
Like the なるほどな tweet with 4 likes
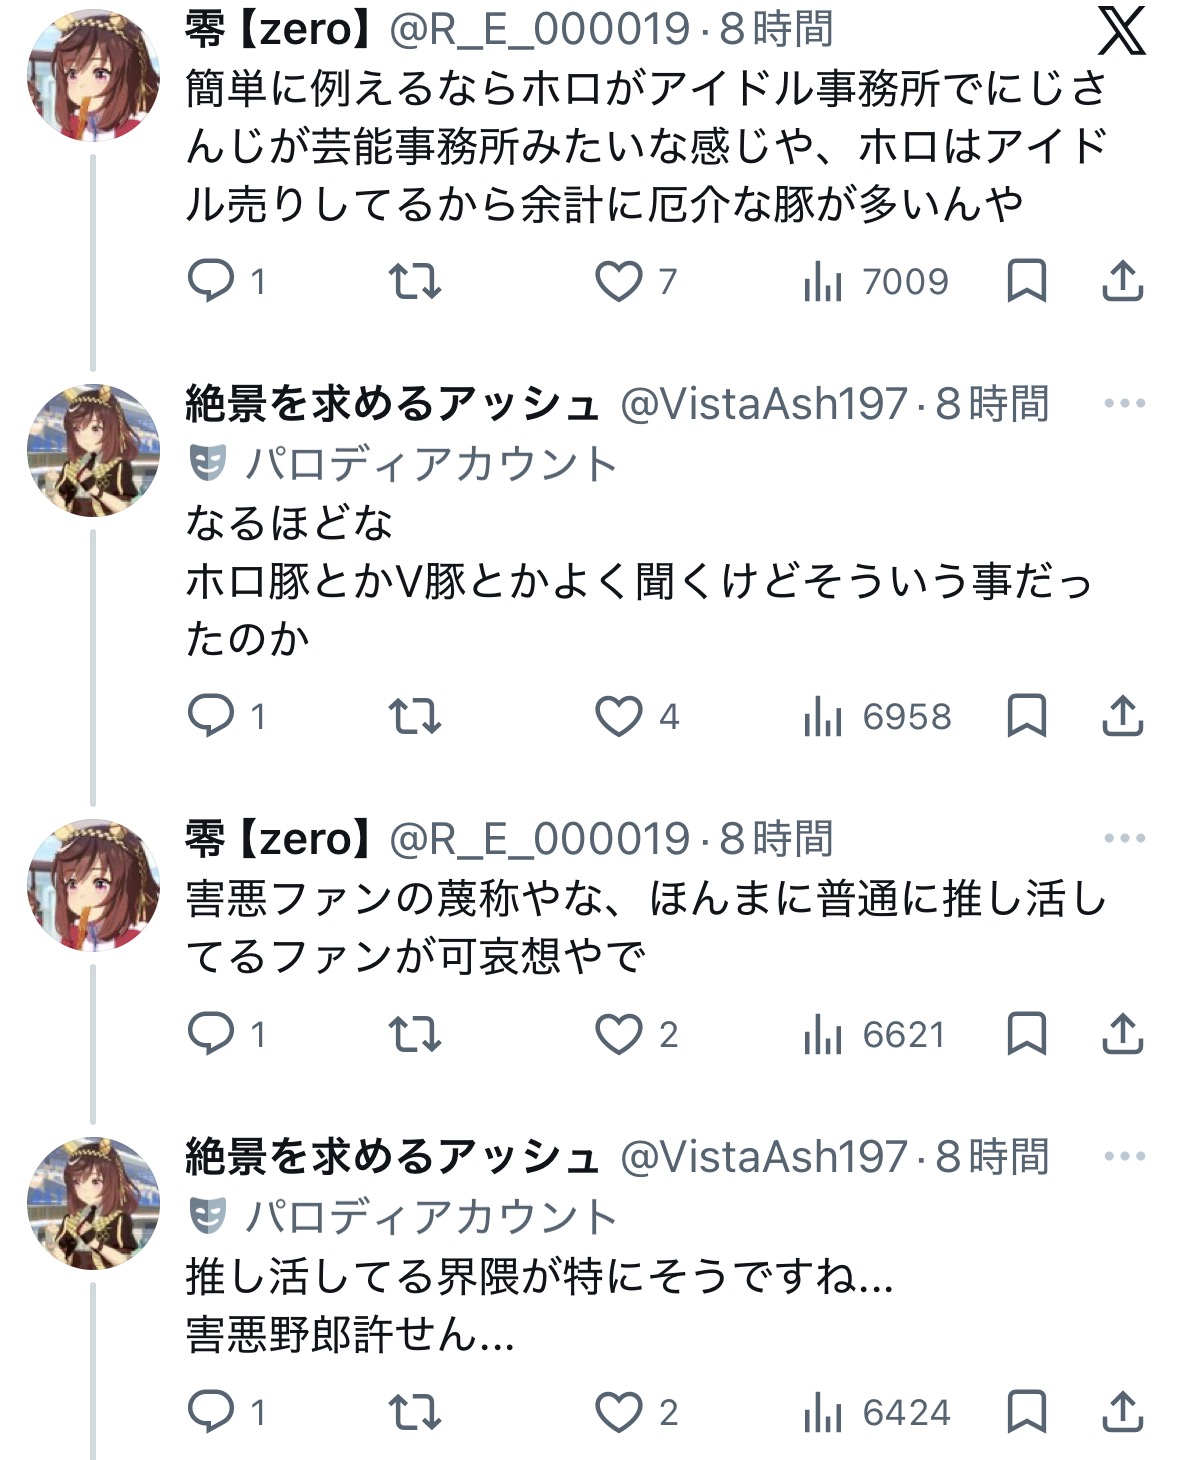(x=619, y=716)
